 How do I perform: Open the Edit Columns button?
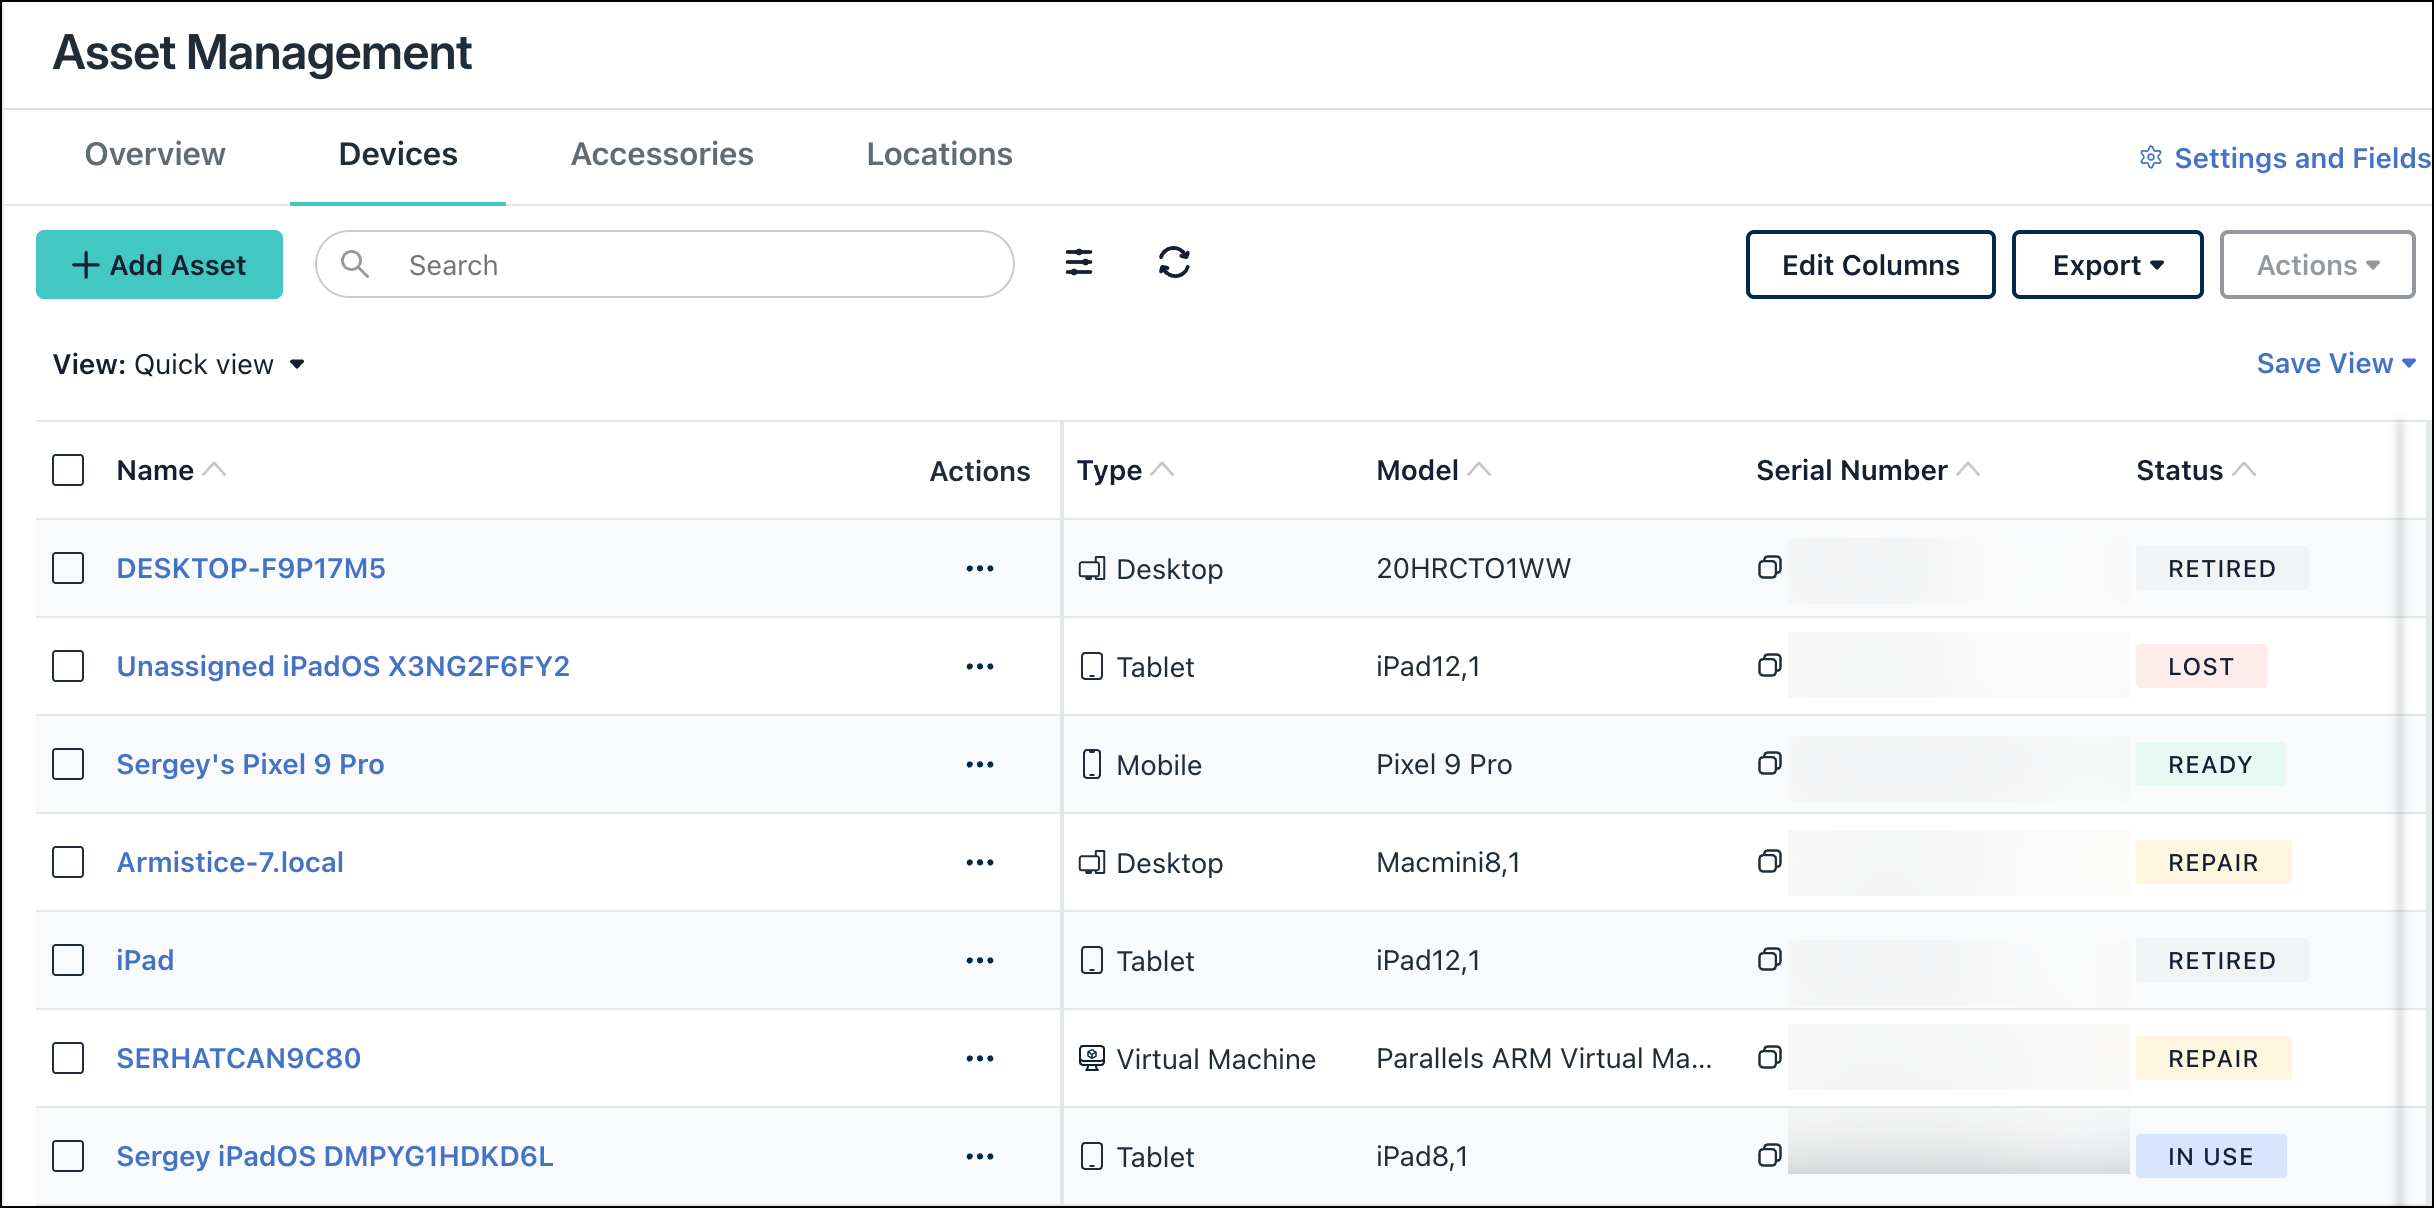[1869, 265]
